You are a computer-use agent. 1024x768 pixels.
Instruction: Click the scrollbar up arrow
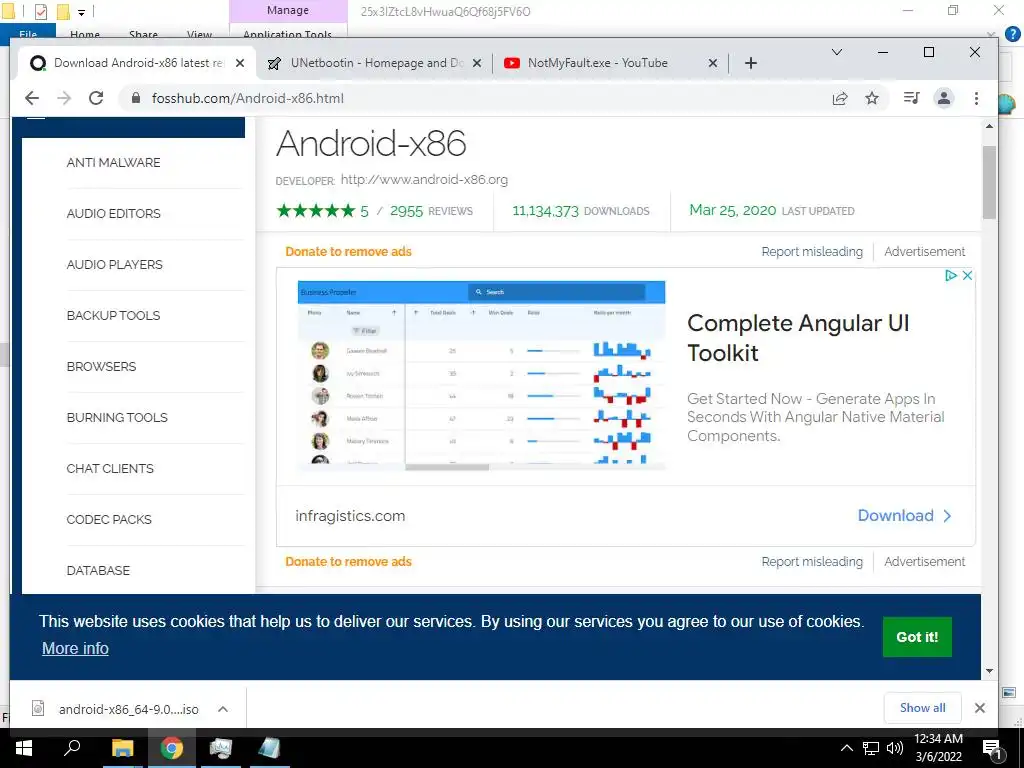989,126
